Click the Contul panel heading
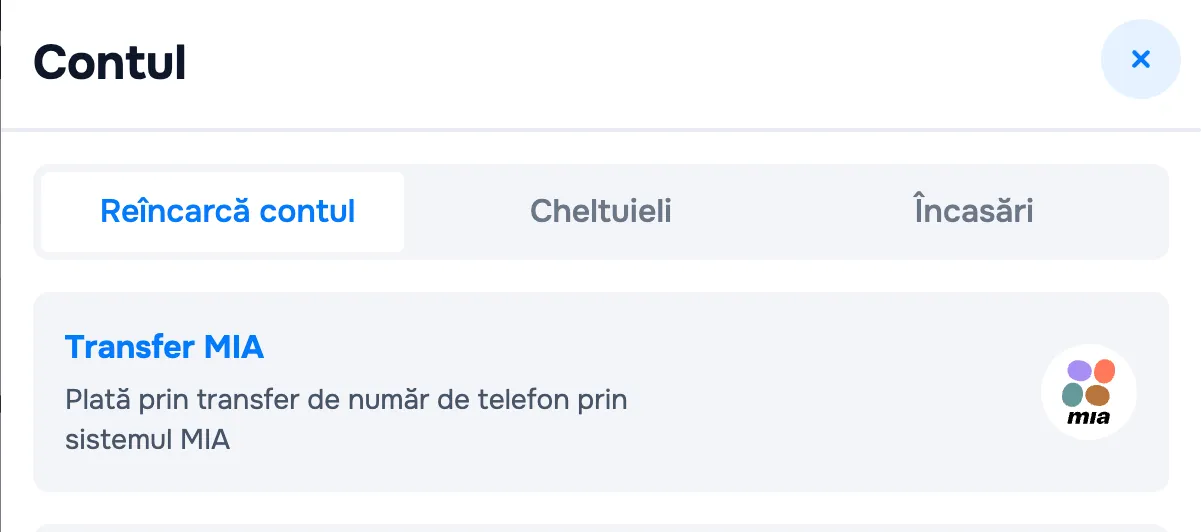Image resolution: width=1201 pixels, height=532 pixels. point(110,63)
